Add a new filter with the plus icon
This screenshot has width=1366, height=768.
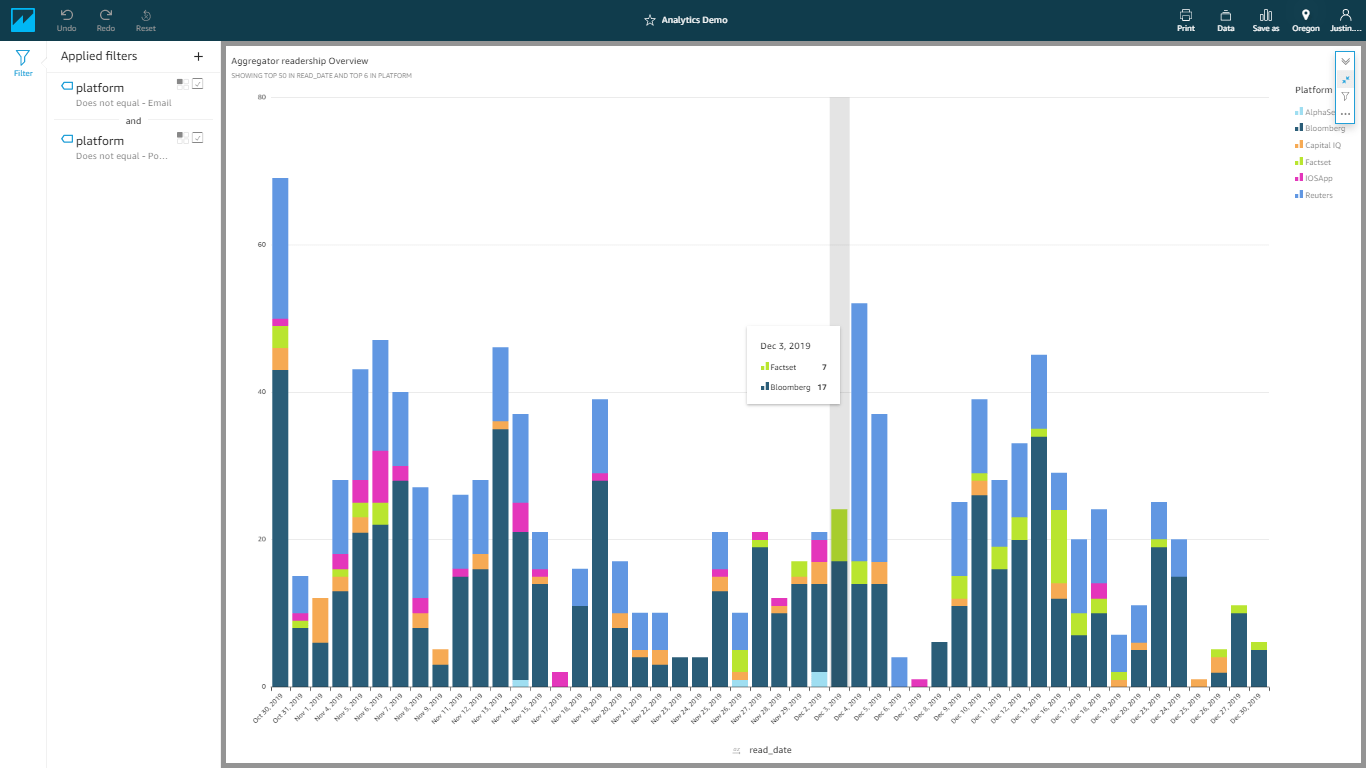tap(198, 57)
